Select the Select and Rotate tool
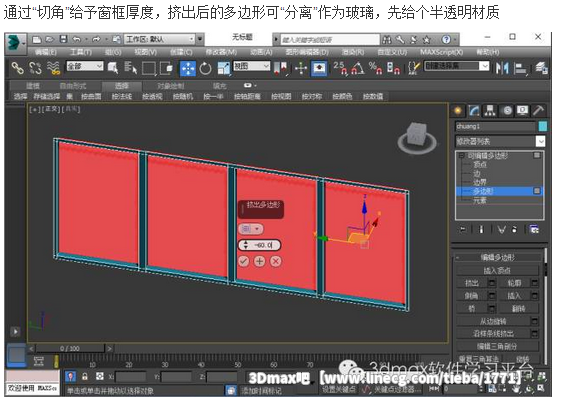The height and width of the screenshot is (397, 561). pyautogui.click(x=205, y=68)
